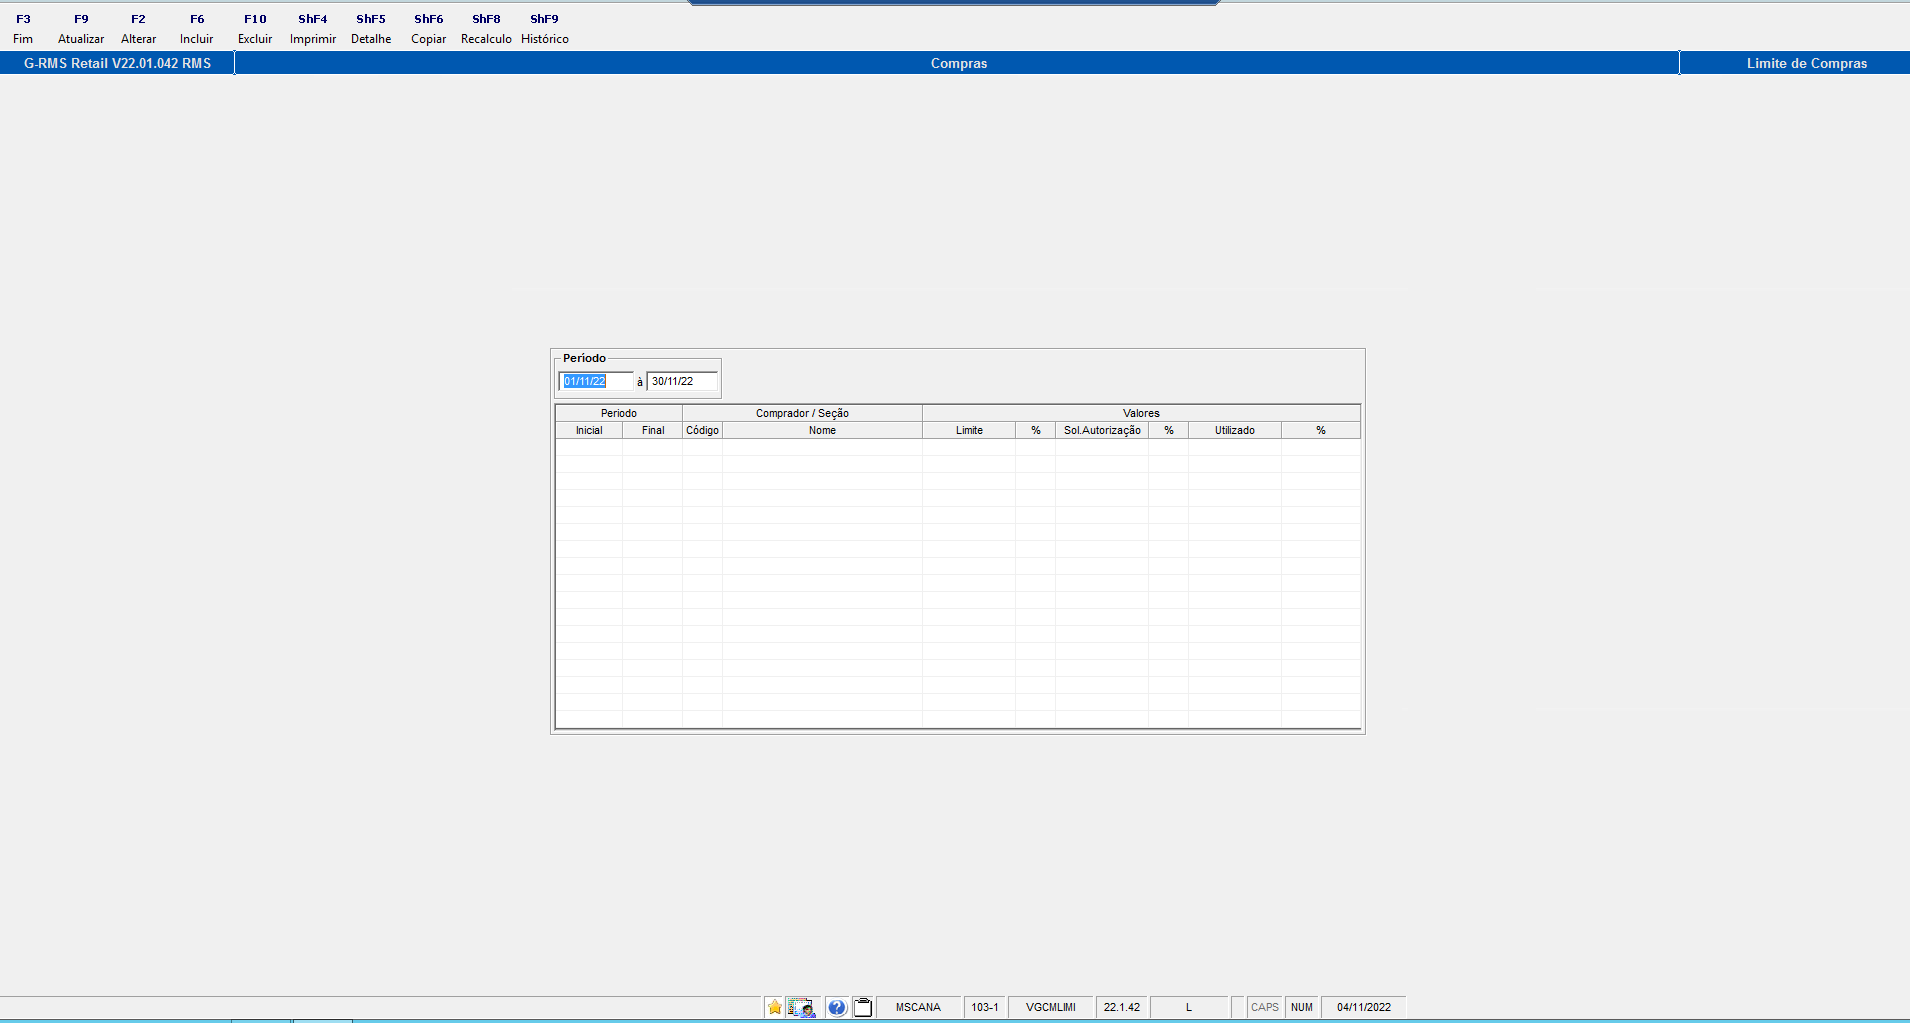Click the Sol.Autorização column header
Screen dimensions: 1910x1023
point(1102,430)
